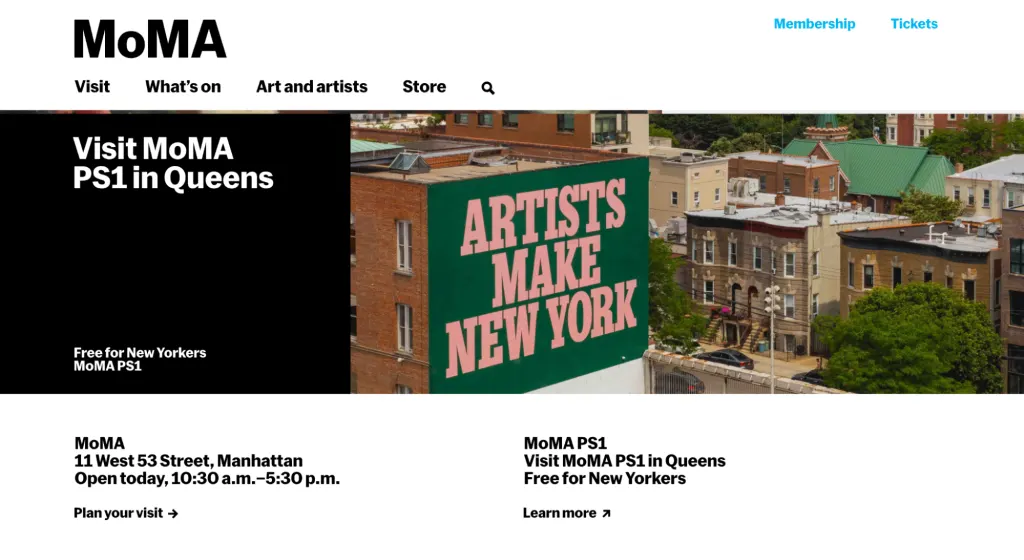Image resolution: width=1024 pixels, height=560 pixels.
Task: Open the Art and artists menu
Action: [x=312, y=87]
